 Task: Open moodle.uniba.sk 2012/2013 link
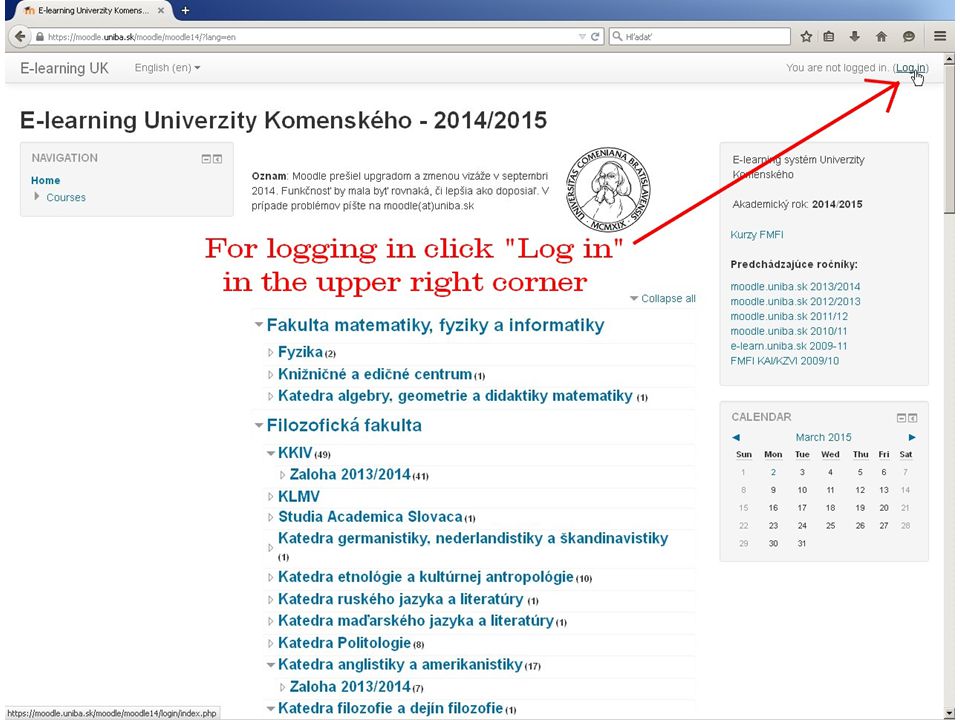795,301
